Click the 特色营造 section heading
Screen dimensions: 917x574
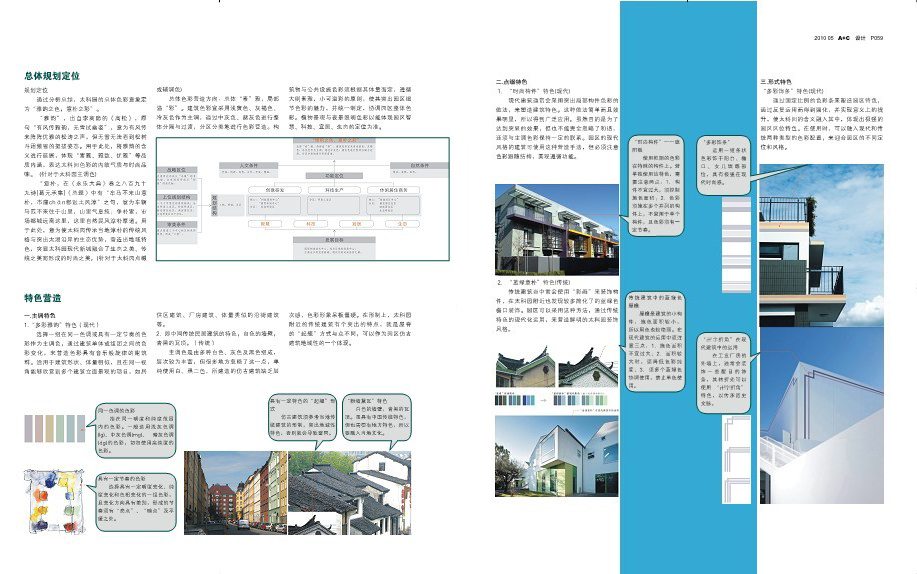(42, 298)
